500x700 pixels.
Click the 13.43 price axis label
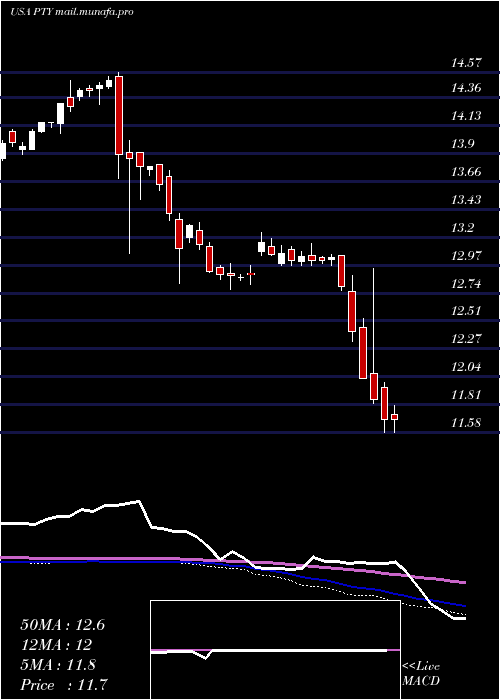(x=466, y=200)
